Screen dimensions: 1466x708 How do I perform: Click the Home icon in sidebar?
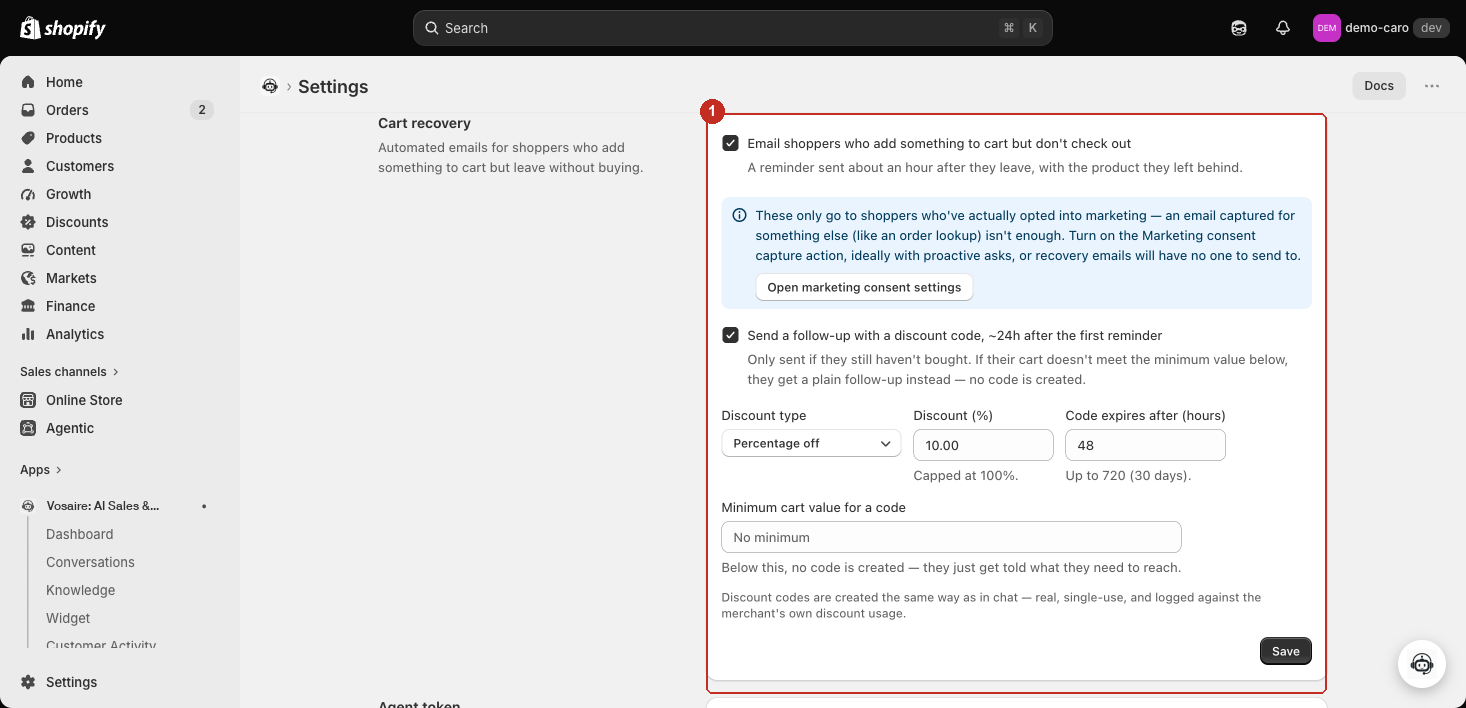point(28,82)
